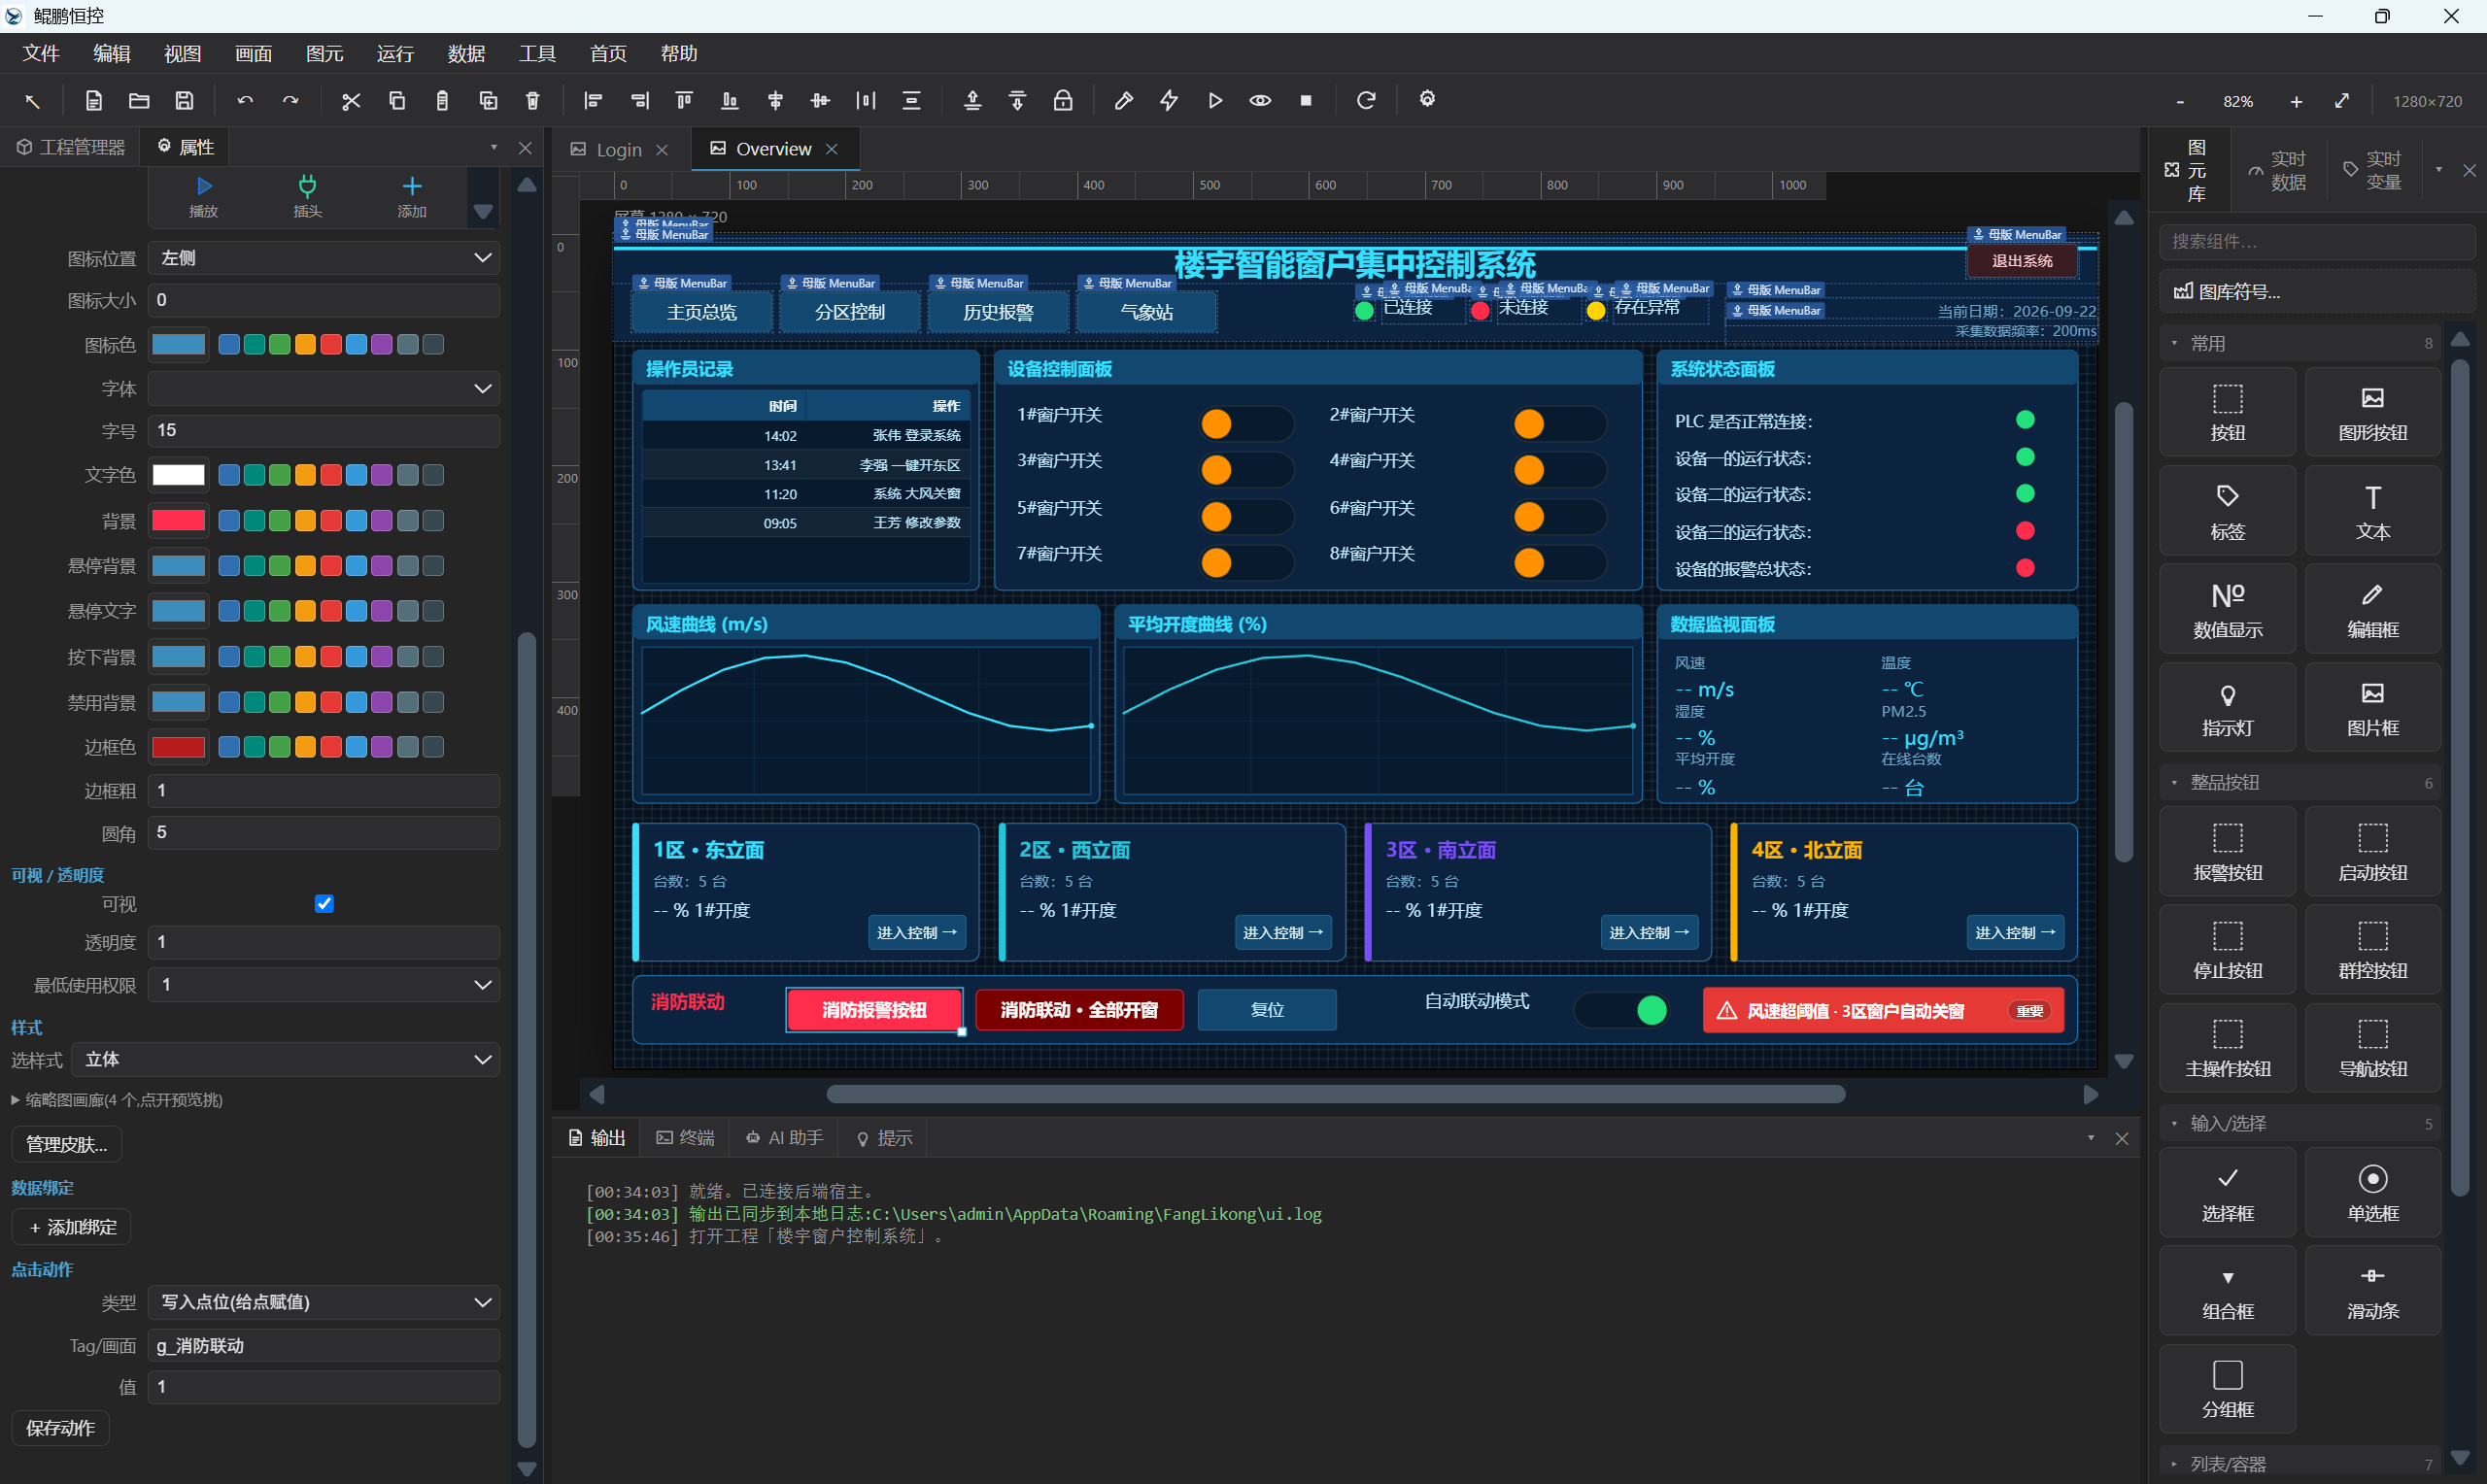Image resolution: width=2487 pixels, height=1484 pixels.
Task: Select the pointer arrow tool in toolbar
Action: click(32, 101)
